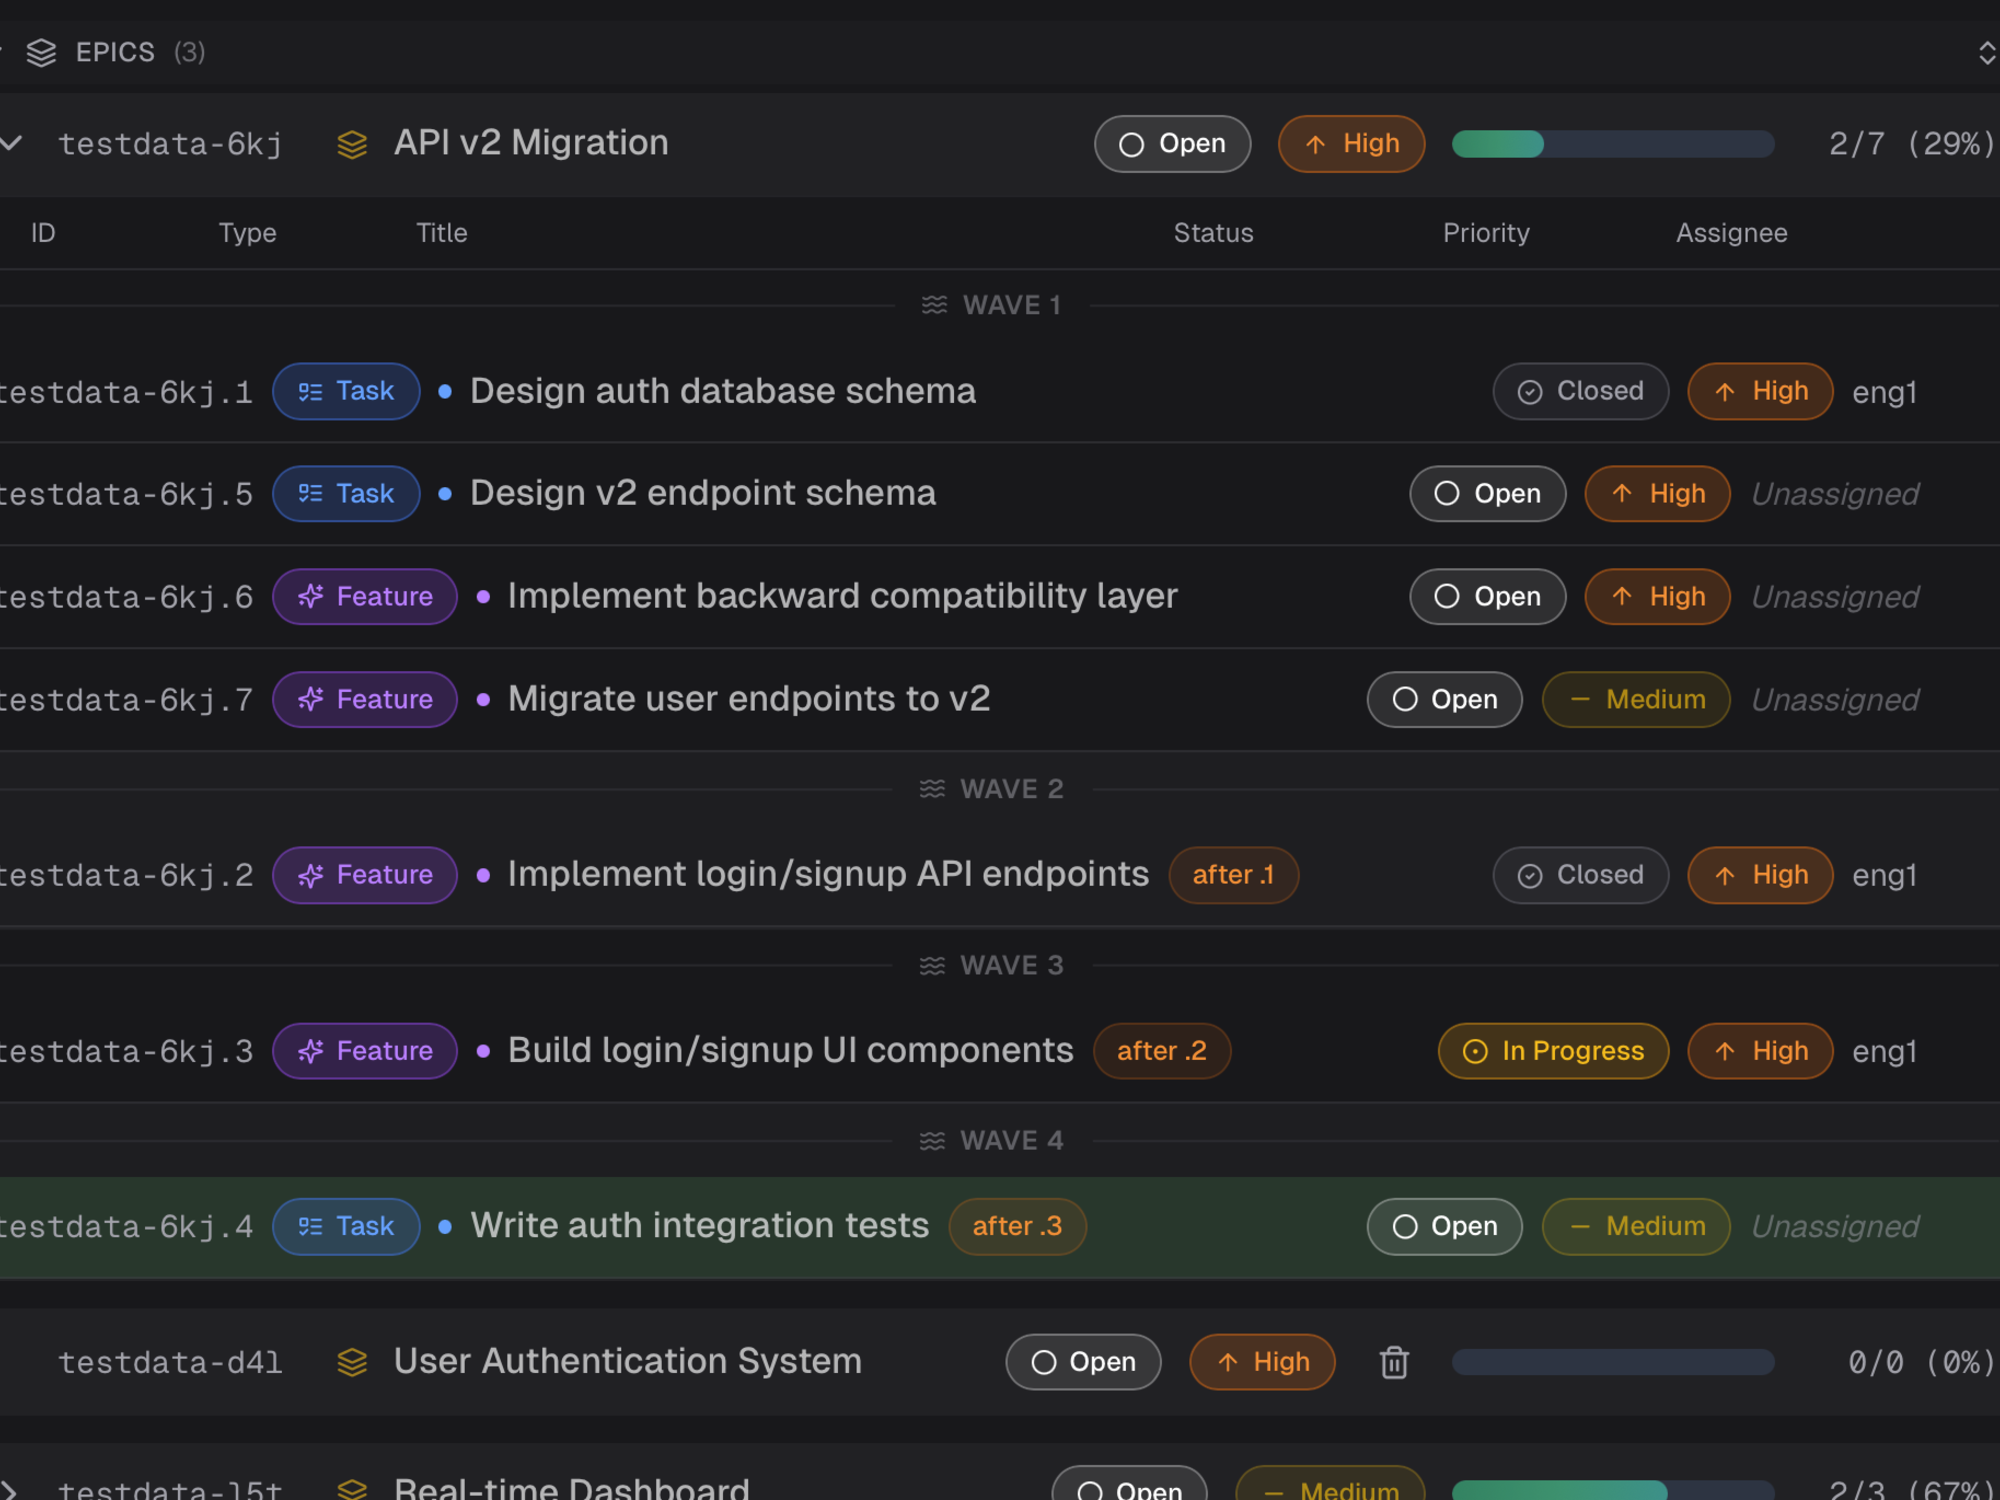Toggle the Open status on Migrate user endpoints to v2

click(x=1444, y=699)
